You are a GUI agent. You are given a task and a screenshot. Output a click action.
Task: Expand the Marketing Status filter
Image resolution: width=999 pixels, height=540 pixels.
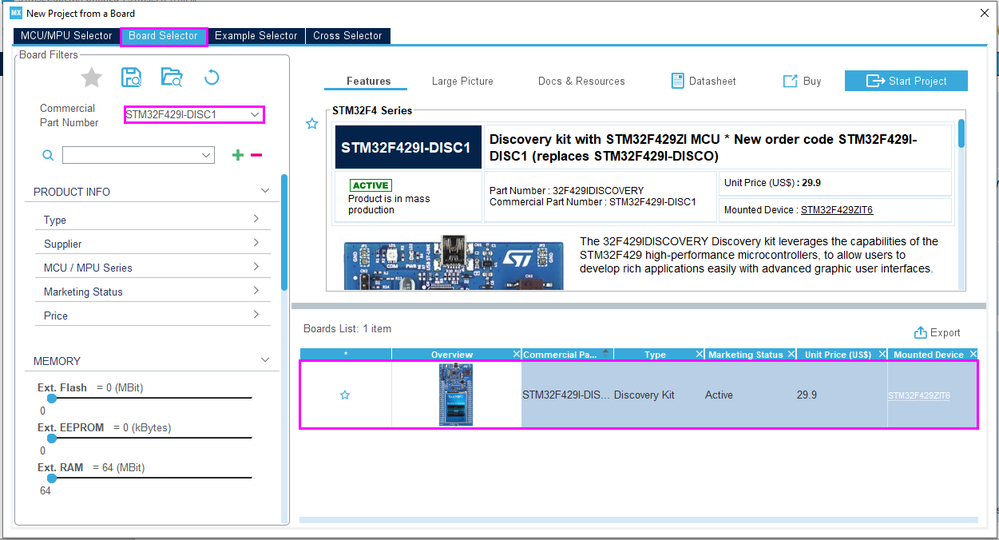point(256,290)
